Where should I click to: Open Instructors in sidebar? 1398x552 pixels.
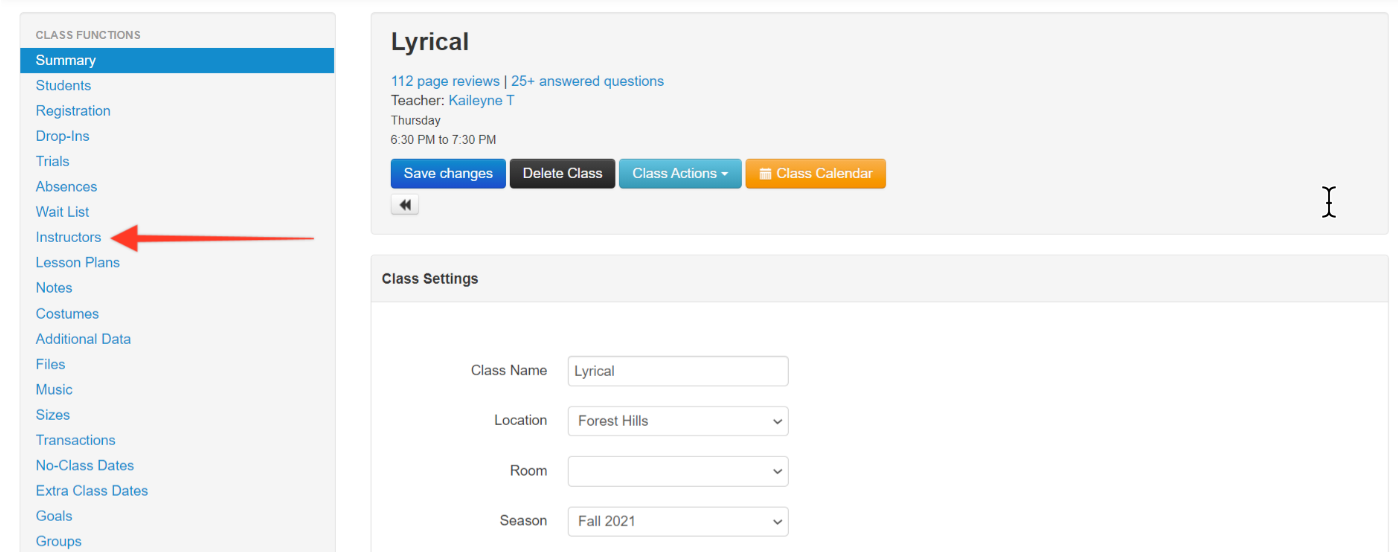pos(68,237)
